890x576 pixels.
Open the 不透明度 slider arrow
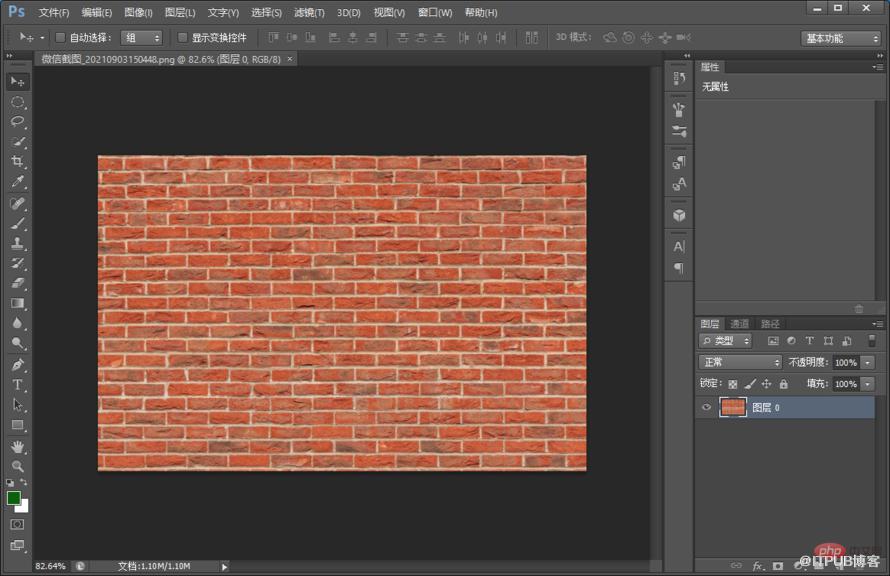pos(867,363)
